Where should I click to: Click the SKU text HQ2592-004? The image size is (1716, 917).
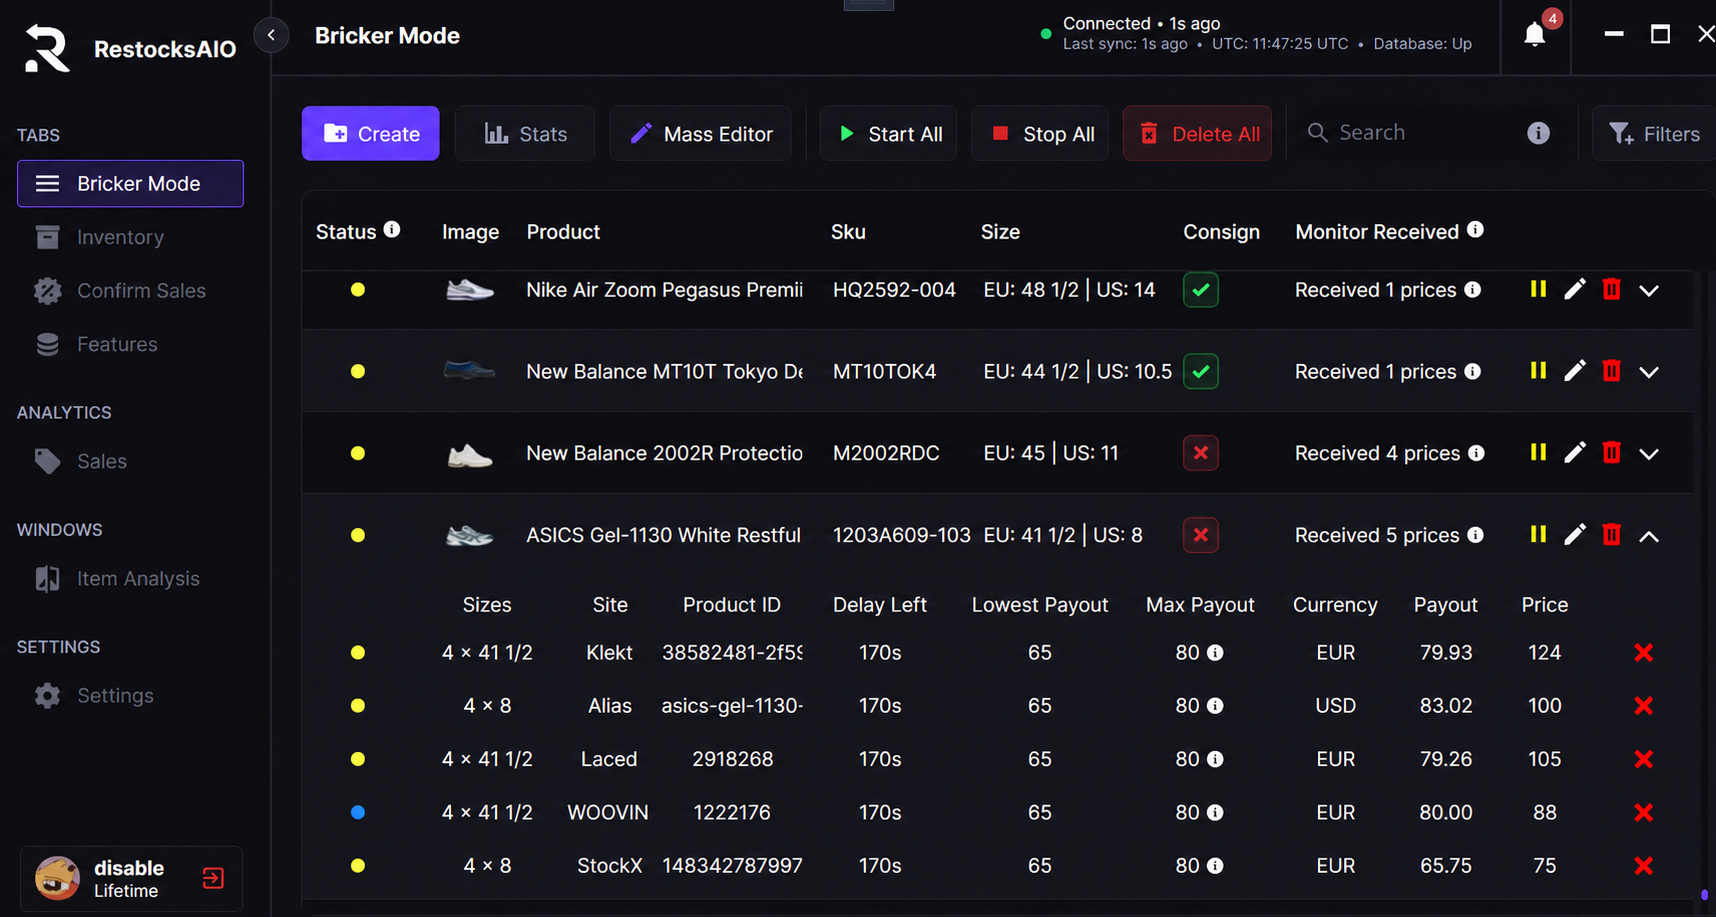(x=894, y=290)
